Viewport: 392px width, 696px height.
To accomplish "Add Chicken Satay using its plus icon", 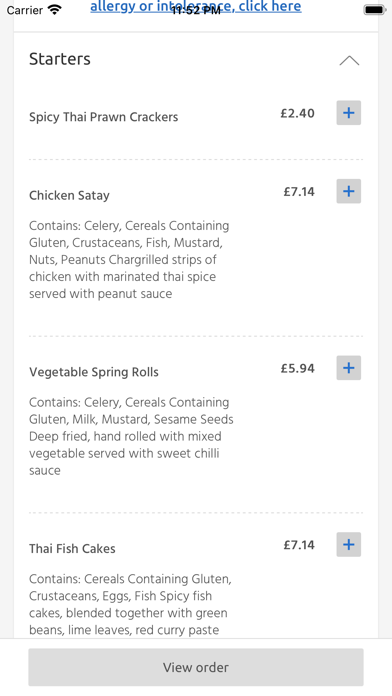I will [348, 191].
